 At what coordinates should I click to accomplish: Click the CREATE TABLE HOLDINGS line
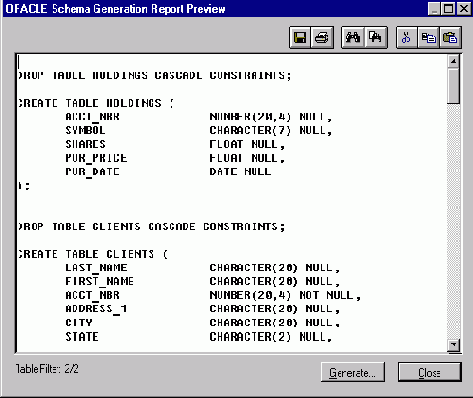(x=96, y=103)
